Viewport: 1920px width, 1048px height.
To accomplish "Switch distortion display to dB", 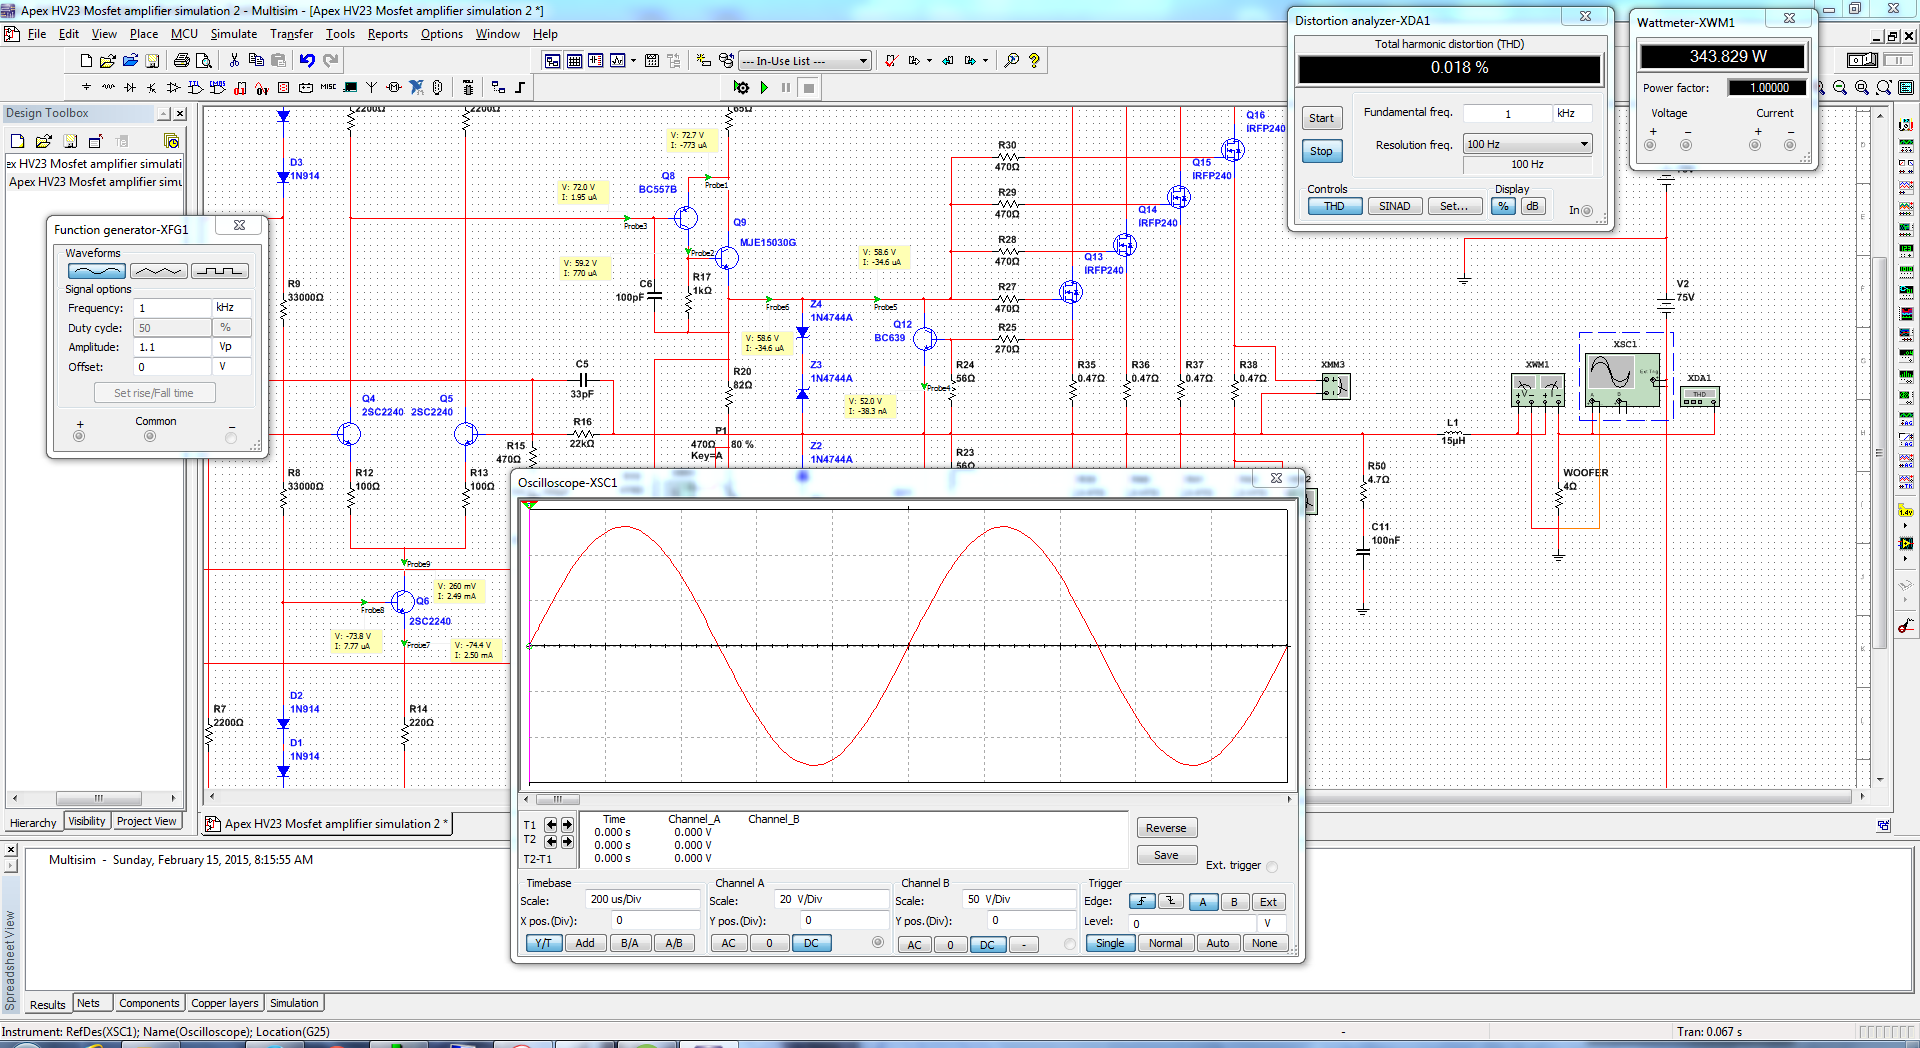I will coord(1532,206).
